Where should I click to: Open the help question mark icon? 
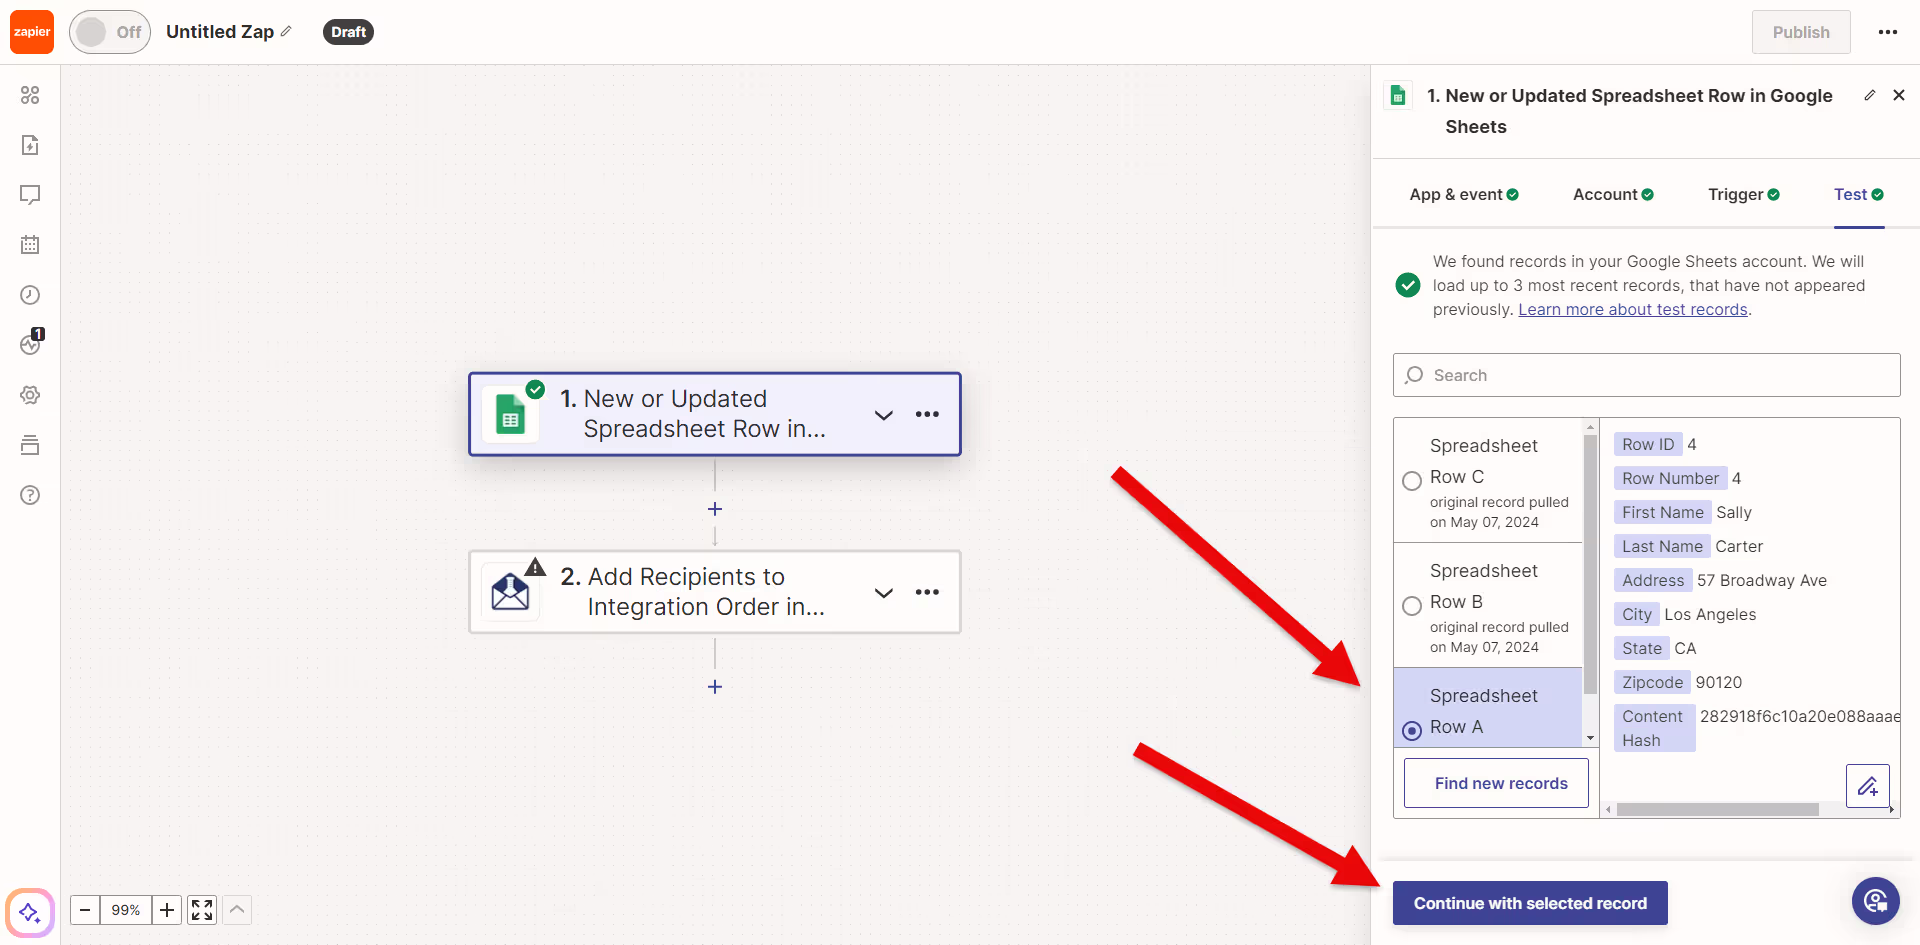(30, 495)
